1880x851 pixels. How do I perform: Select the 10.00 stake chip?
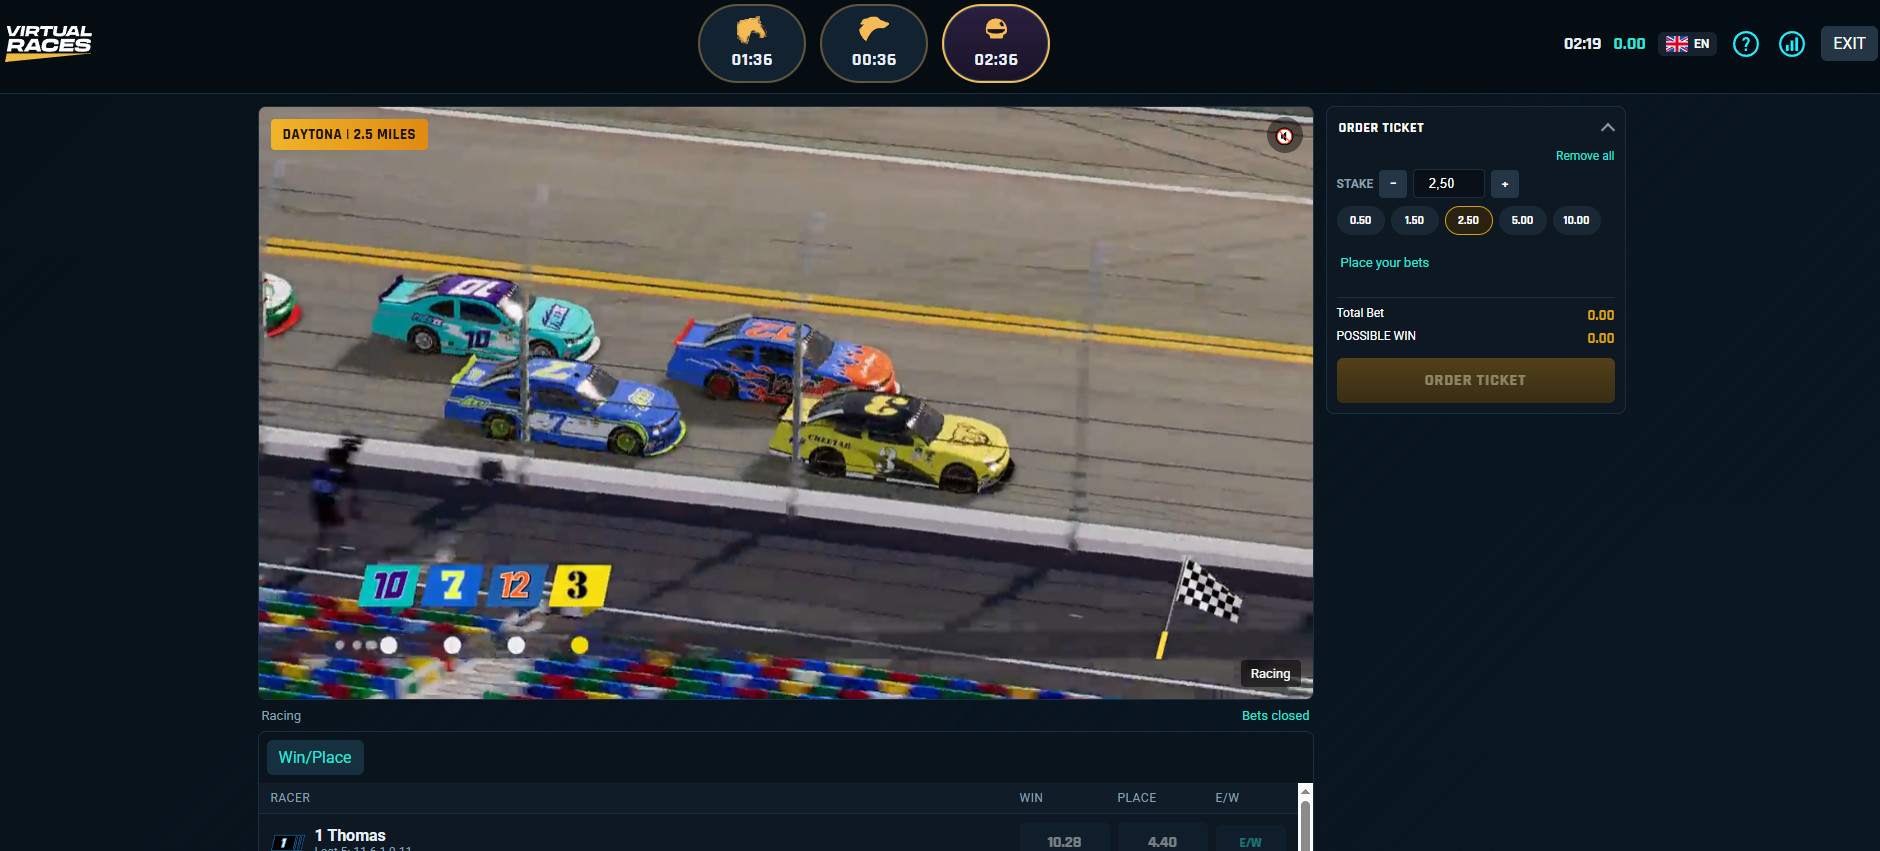pos(1577,220)
